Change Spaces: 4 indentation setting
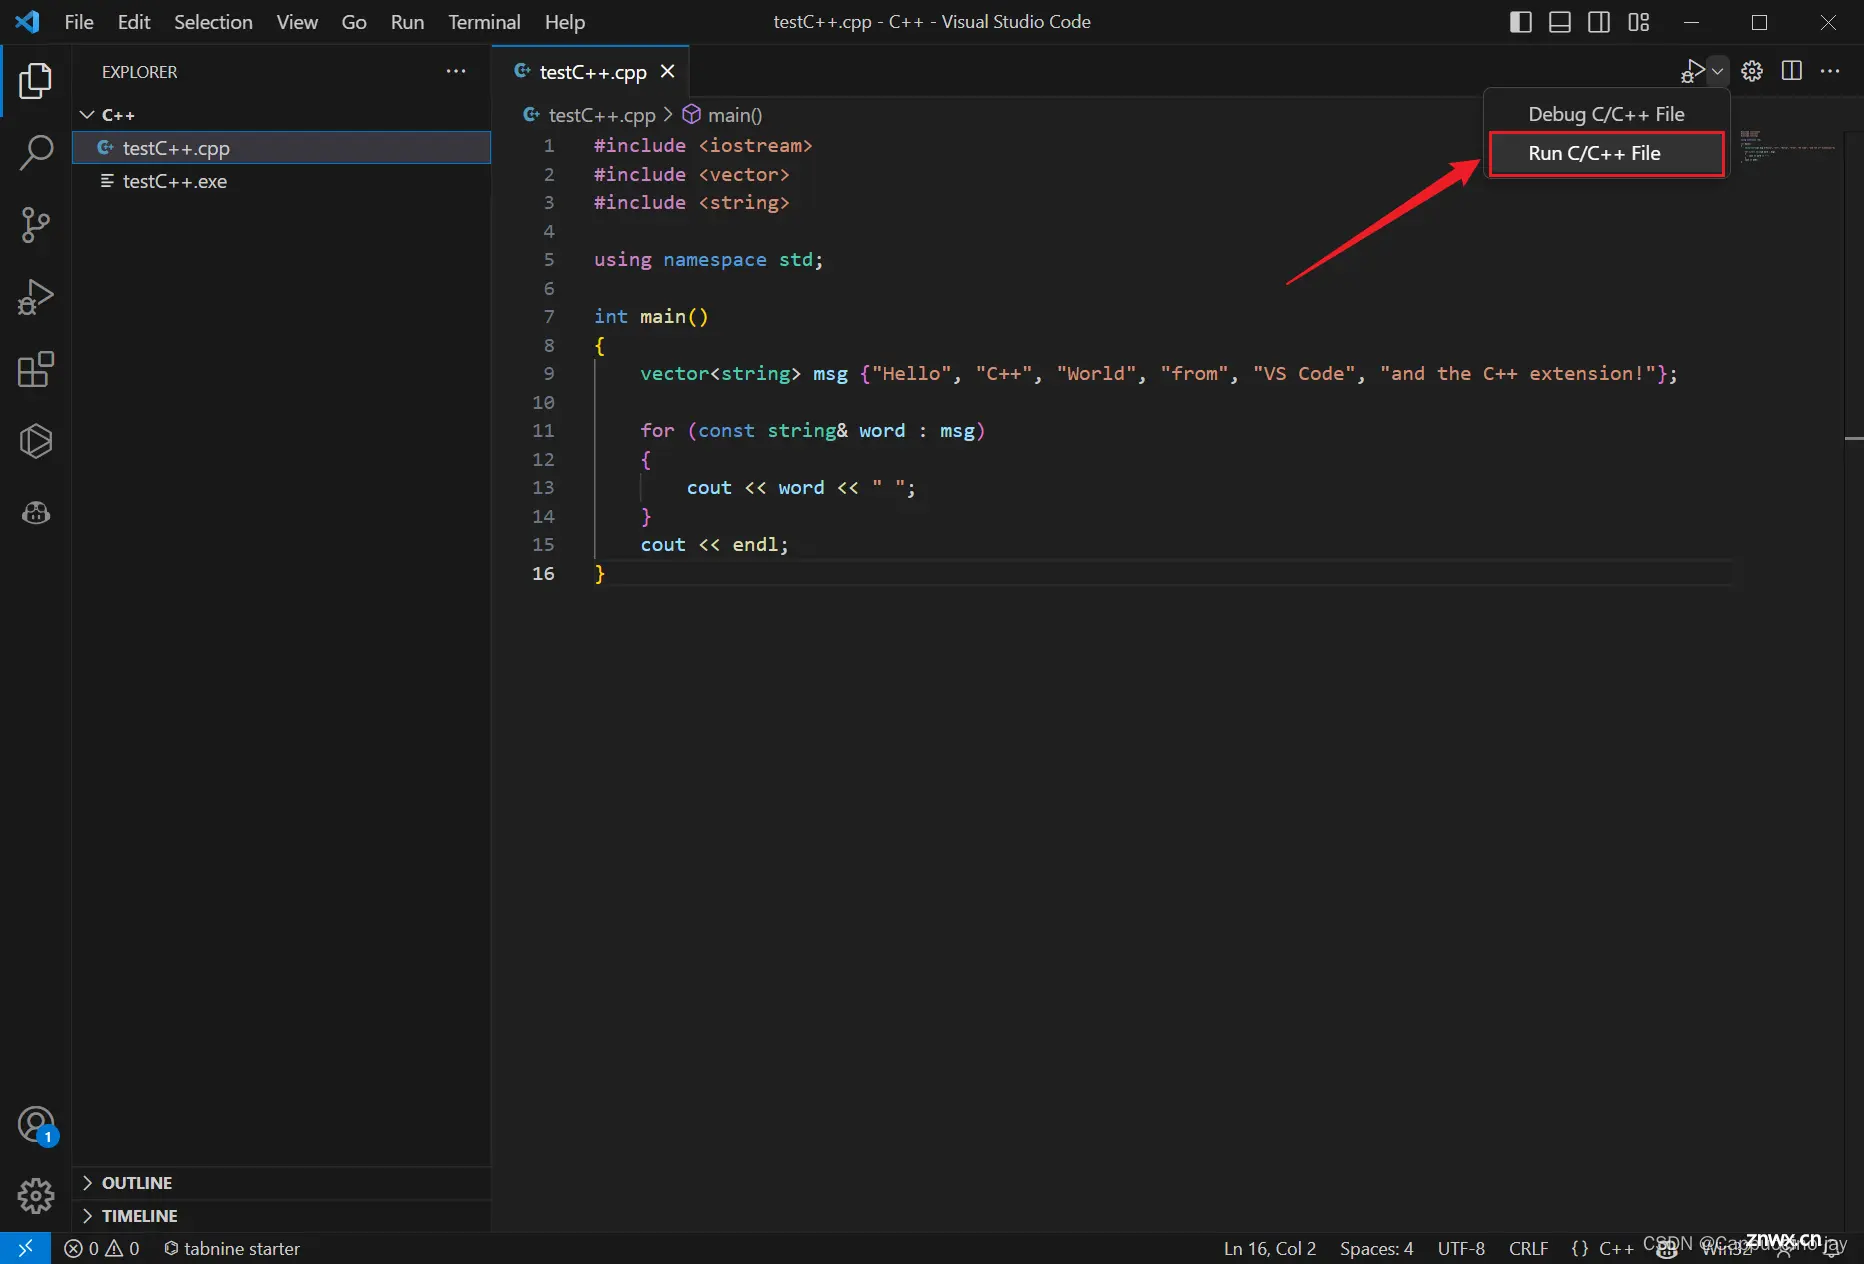This screenshot has width=1864, height=1264. (1376, 1248)
